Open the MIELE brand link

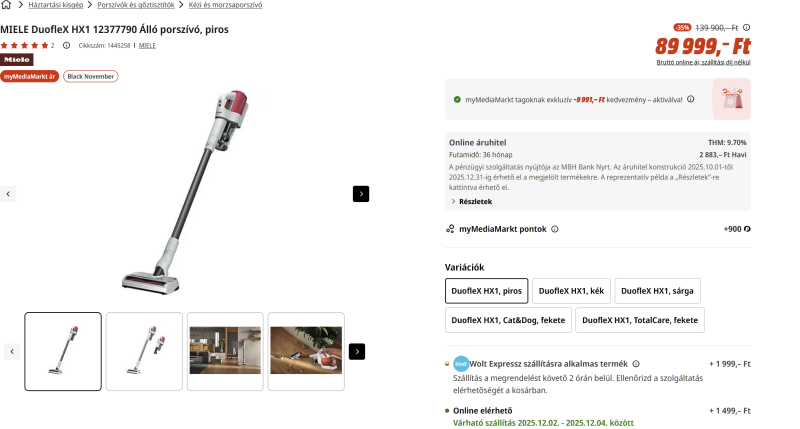[147, 45]
